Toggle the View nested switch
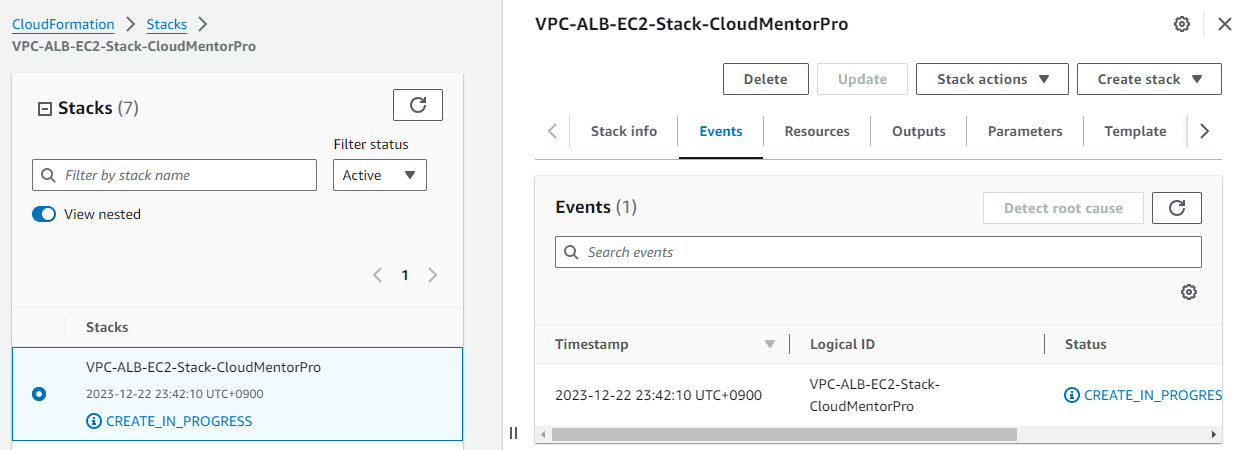Image resolution: width=1233 pixels, height=450 pixels. coord(44,214)
